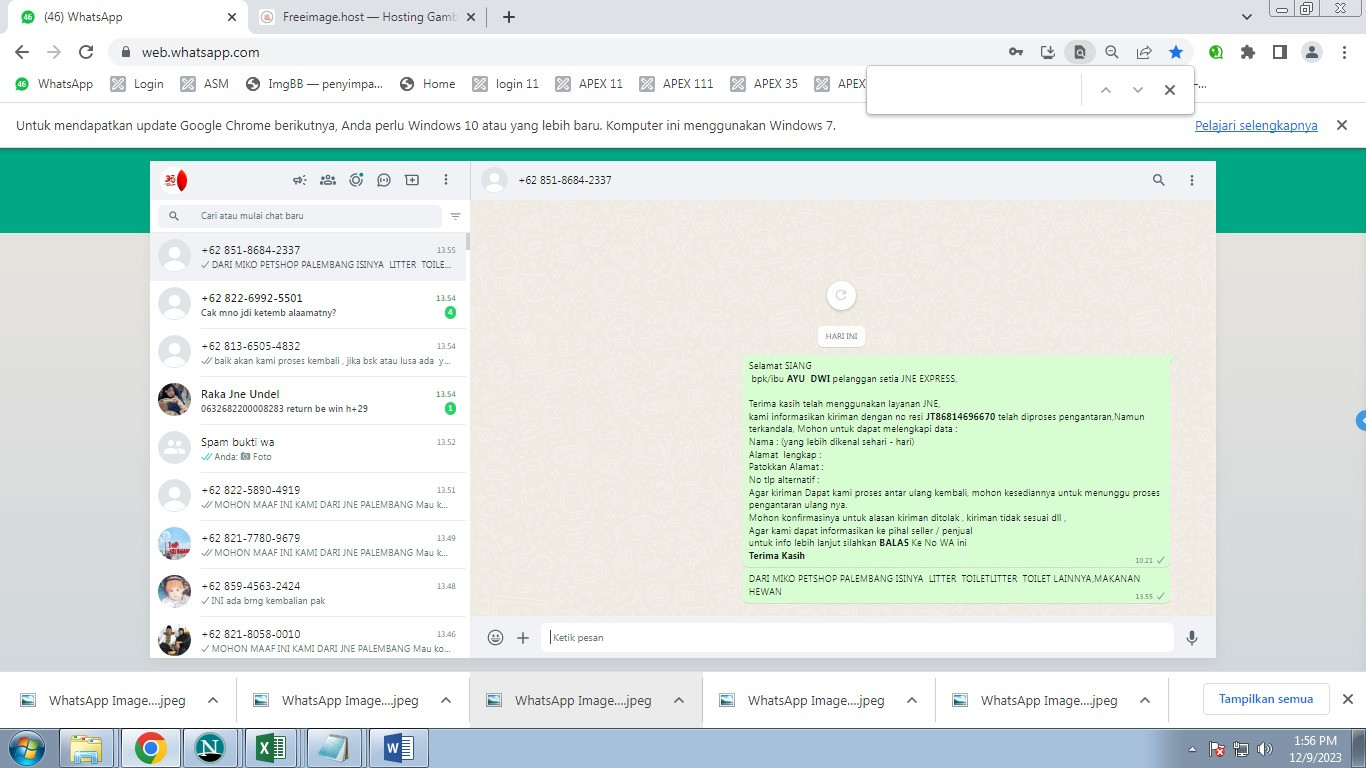
Task: Open the 'login 11' bookmark
Action: [506, 84]
